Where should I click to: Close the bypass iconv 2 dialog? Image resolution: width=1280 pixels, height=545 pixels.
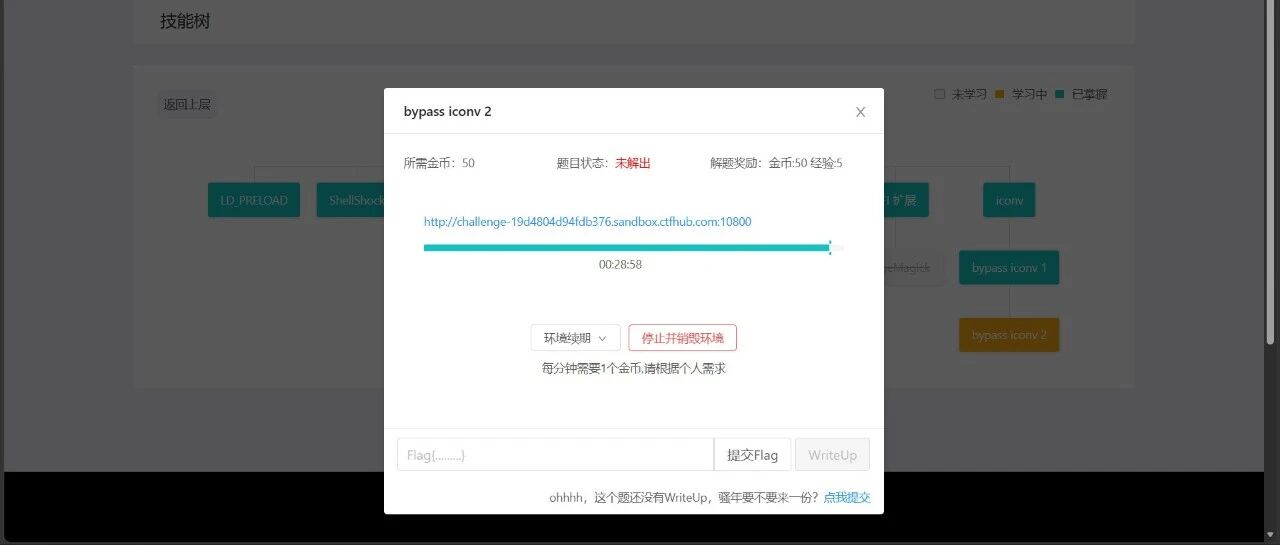tap(860, 112)
